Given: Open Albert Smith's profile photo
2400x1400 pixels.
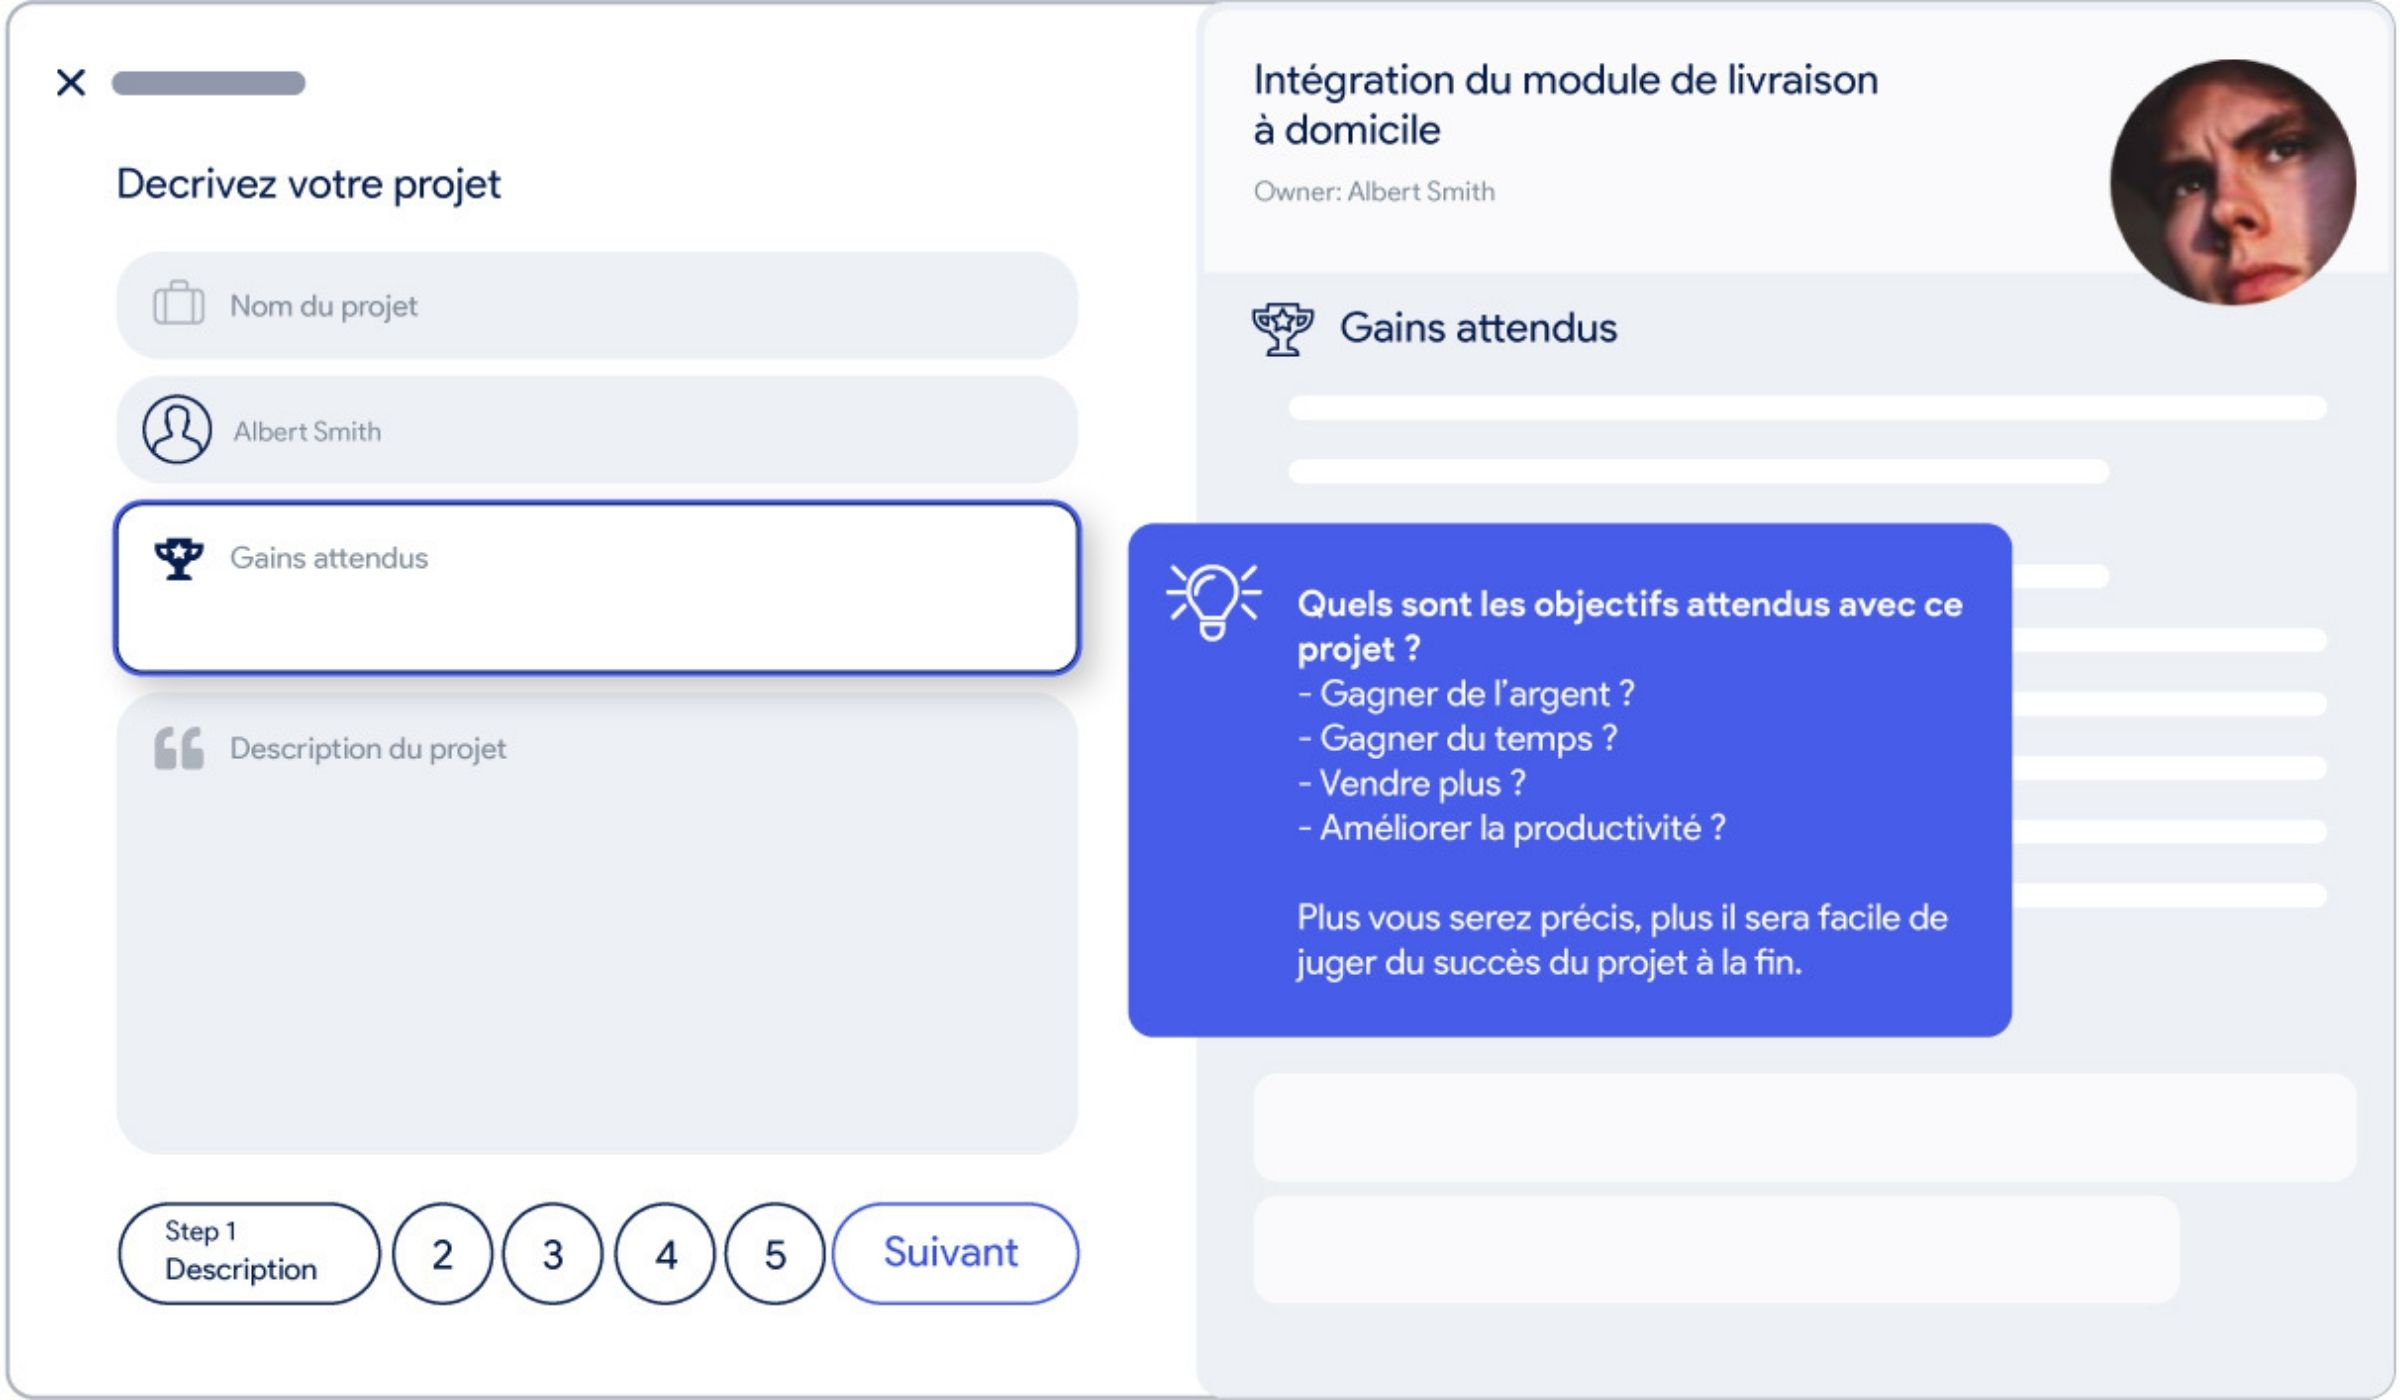Looking at the screenshot, I should click(x=2233, y=182).
